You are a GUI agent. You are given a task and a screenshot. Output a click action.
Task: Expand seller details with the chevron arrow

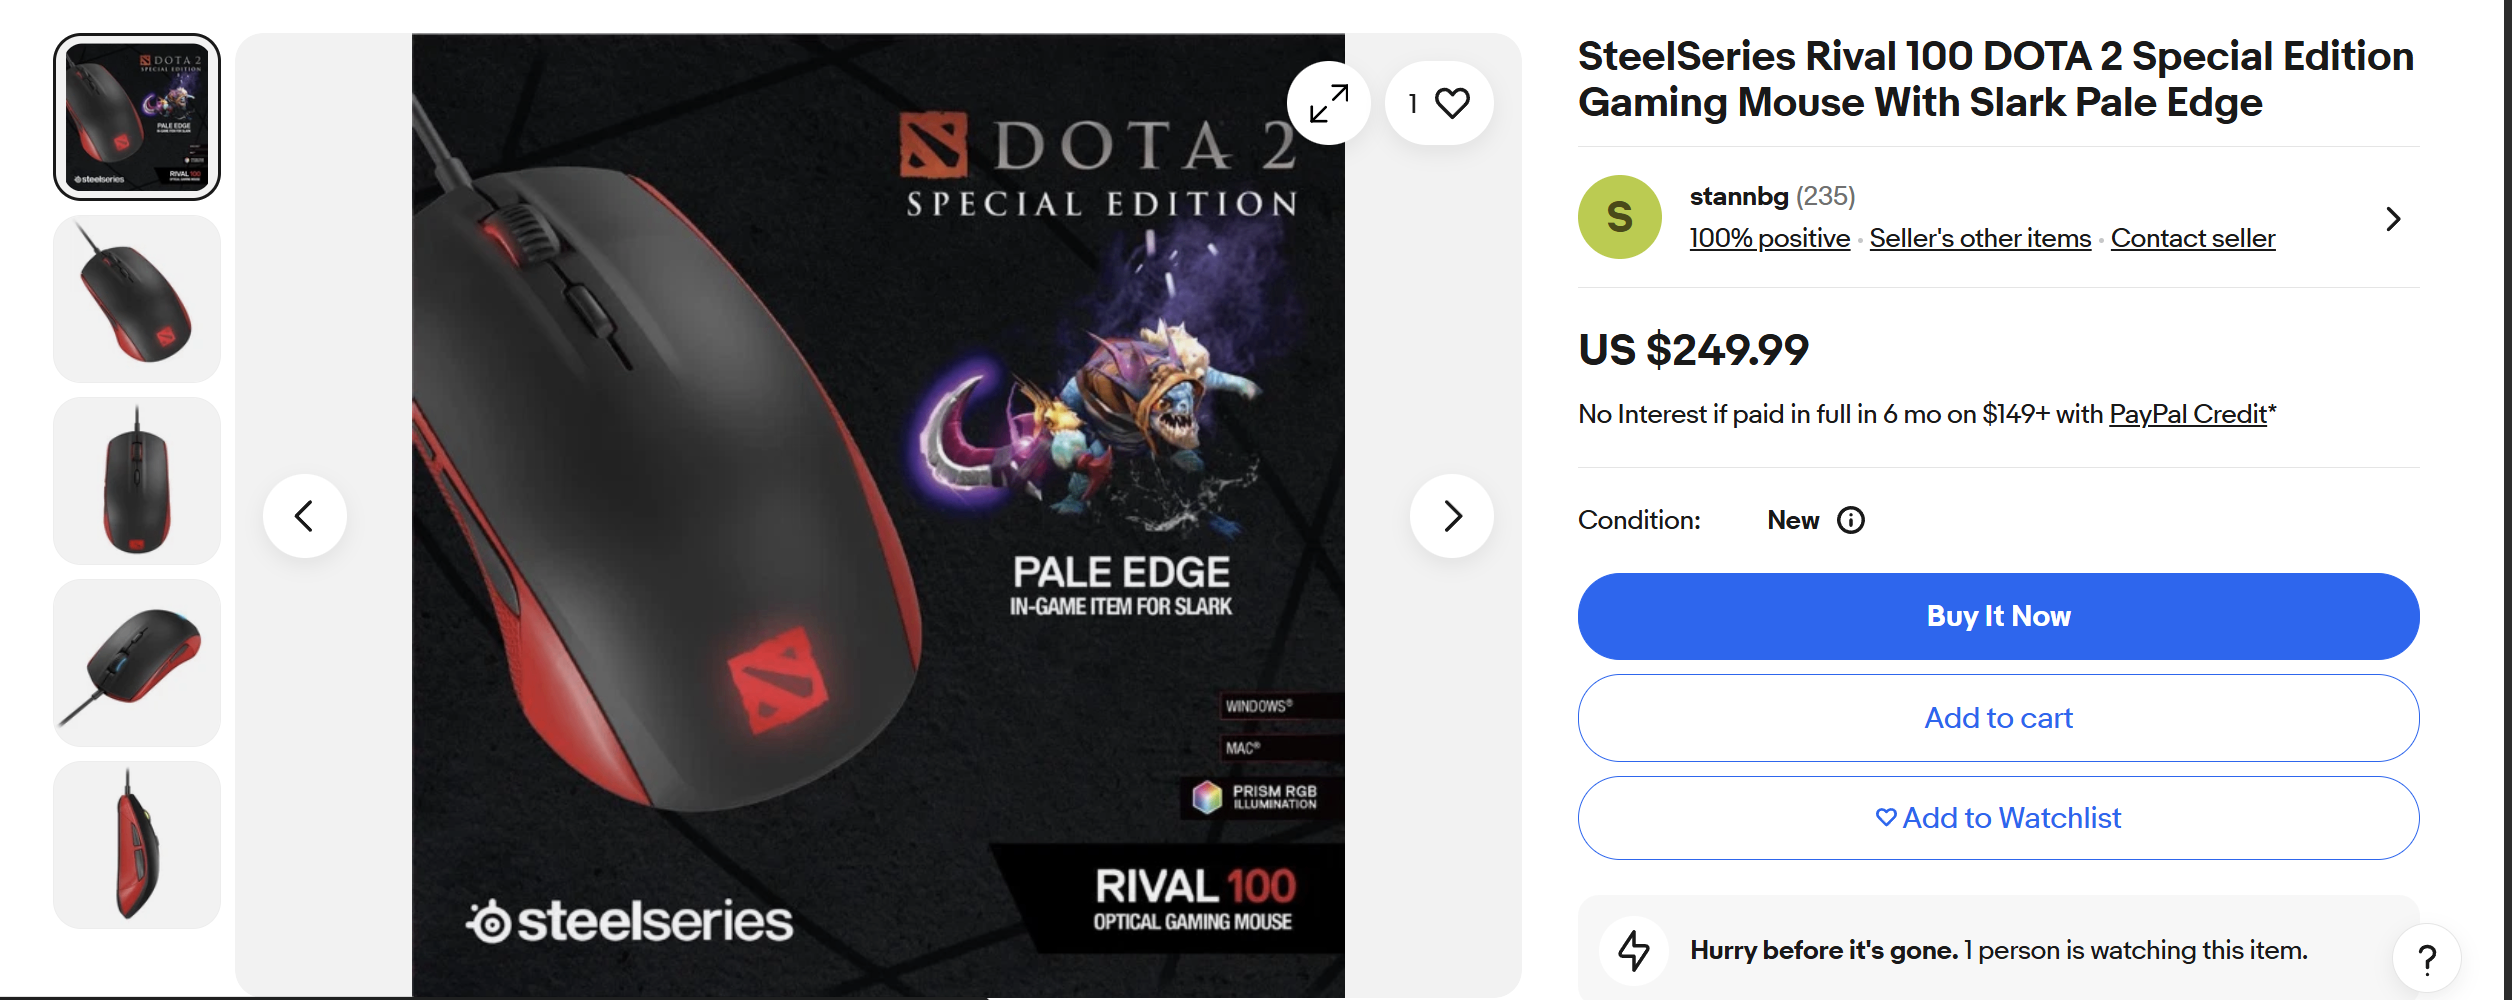(2393, 219)
